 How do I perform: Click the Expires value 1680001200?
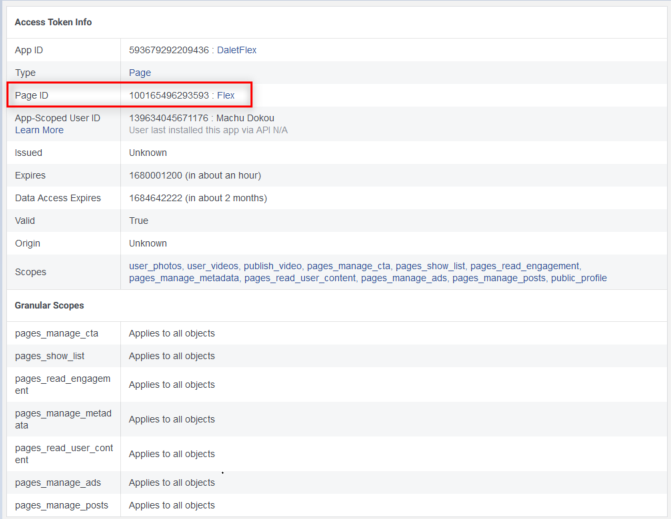(156, 175)
